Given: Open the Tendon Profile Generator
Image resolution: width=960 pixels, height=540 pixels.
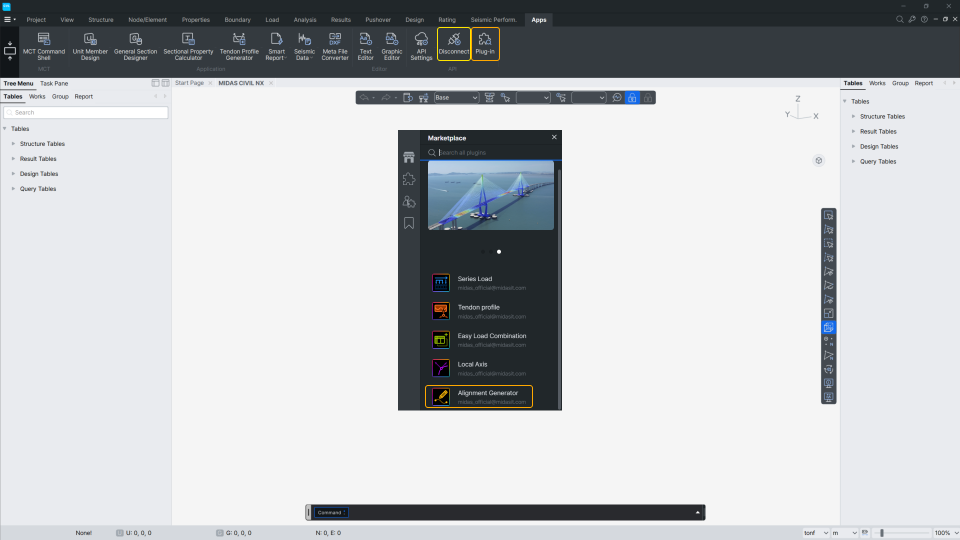Looking at the screenshot, I should pyautogui.click(x=238, y=46).
